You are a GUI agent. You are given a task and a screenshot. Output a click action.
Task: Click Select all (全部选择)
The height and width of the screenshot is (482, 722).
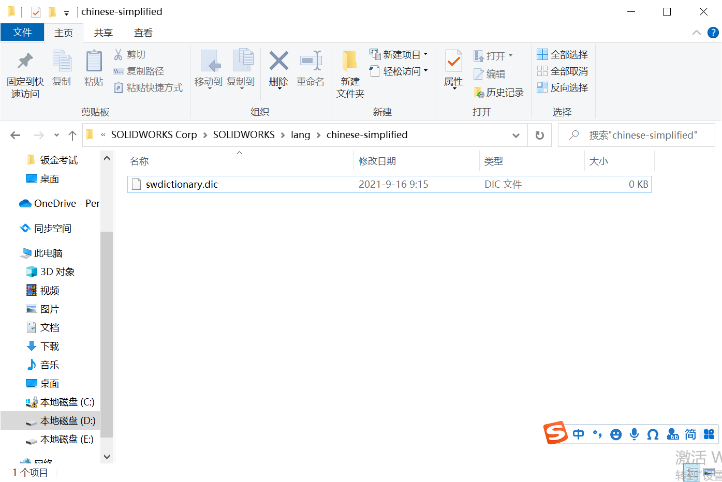pyautogui.click(x=562, y=55)
